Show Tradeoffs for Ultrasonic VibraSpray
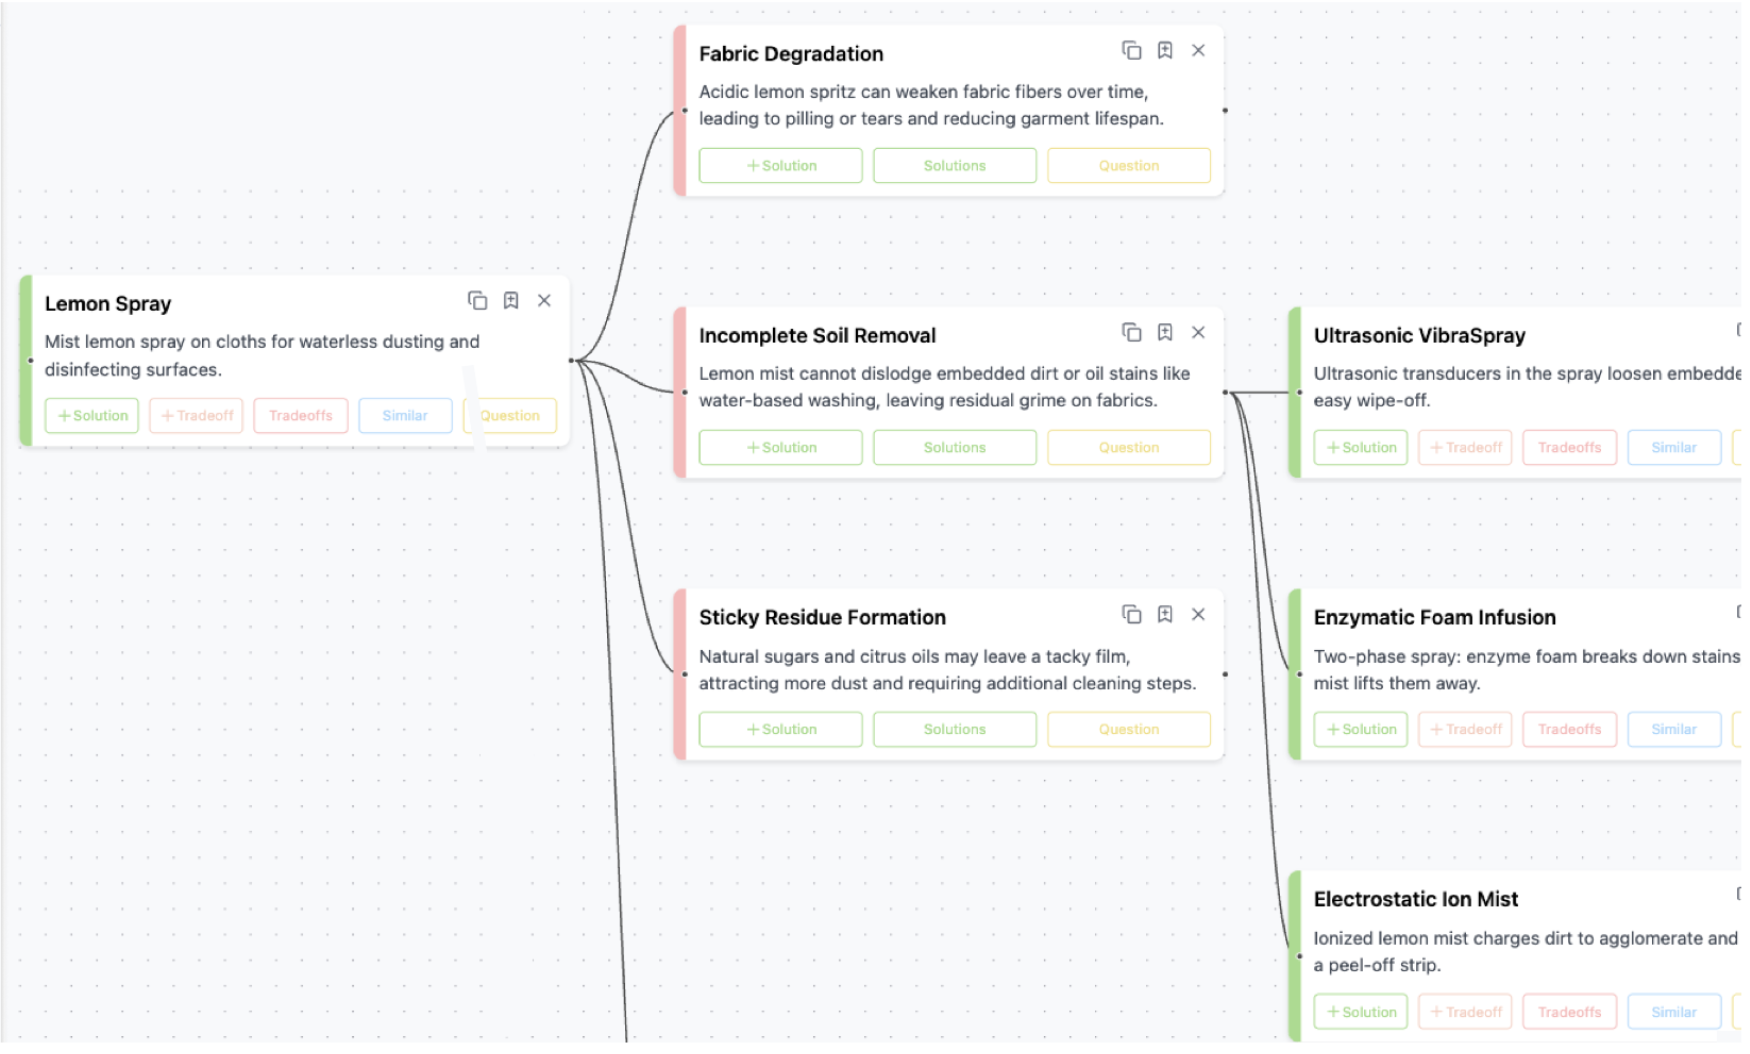 coord(1569,448)
